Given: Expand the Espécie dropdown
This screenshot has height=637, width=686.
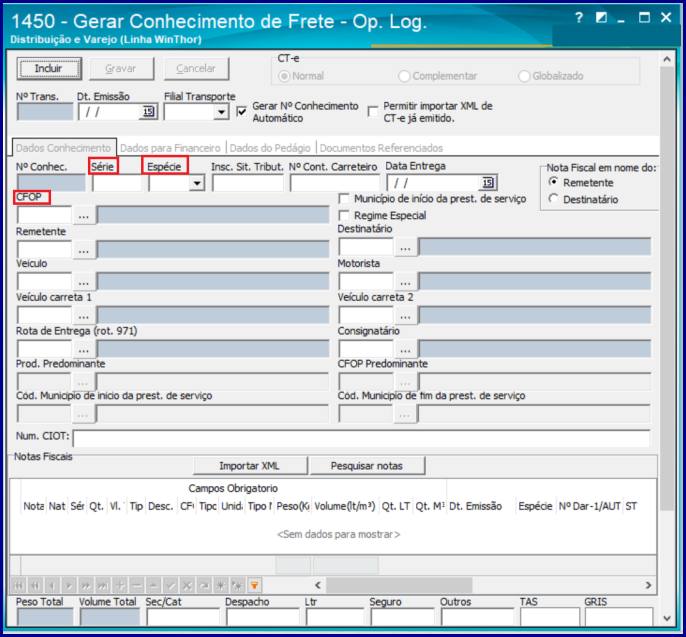Looking at the screenshot, I should point(197,183).
